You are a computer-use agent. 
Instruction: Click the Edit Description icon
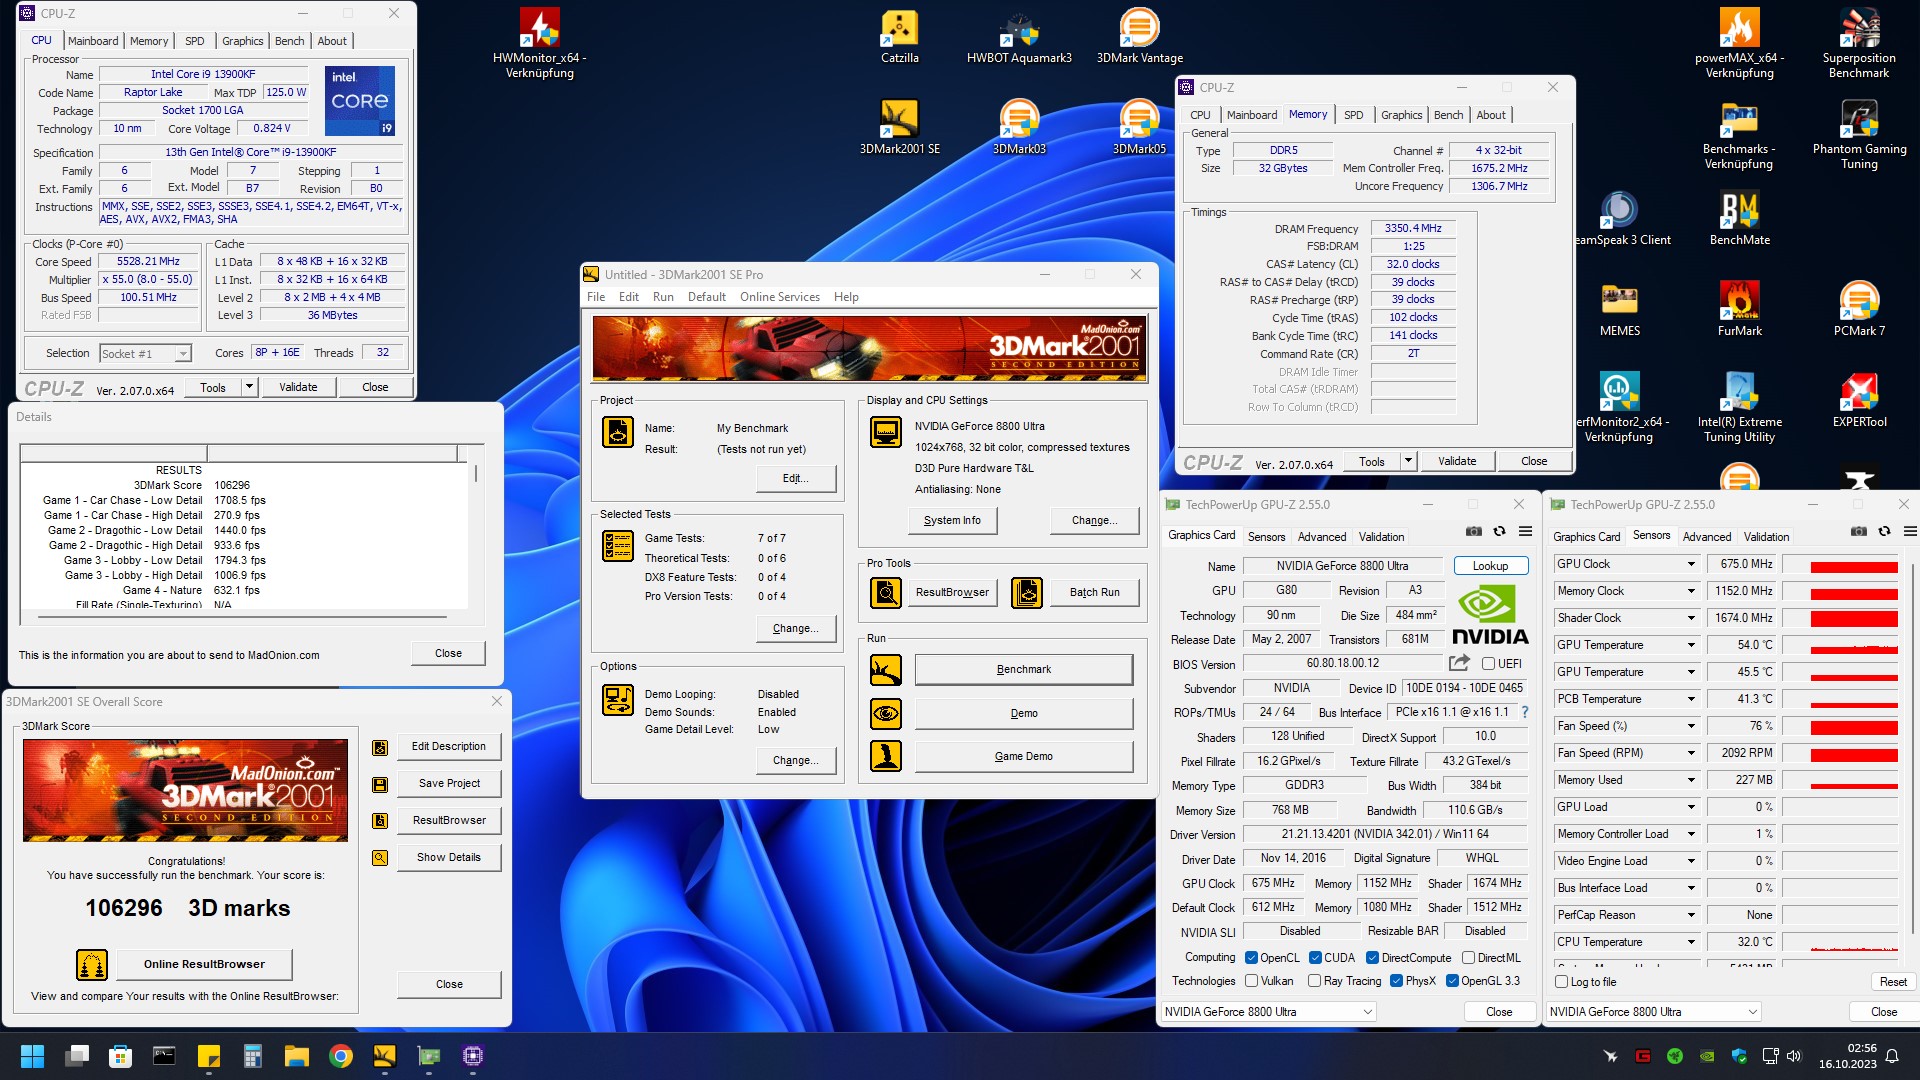tap(380, 747)
